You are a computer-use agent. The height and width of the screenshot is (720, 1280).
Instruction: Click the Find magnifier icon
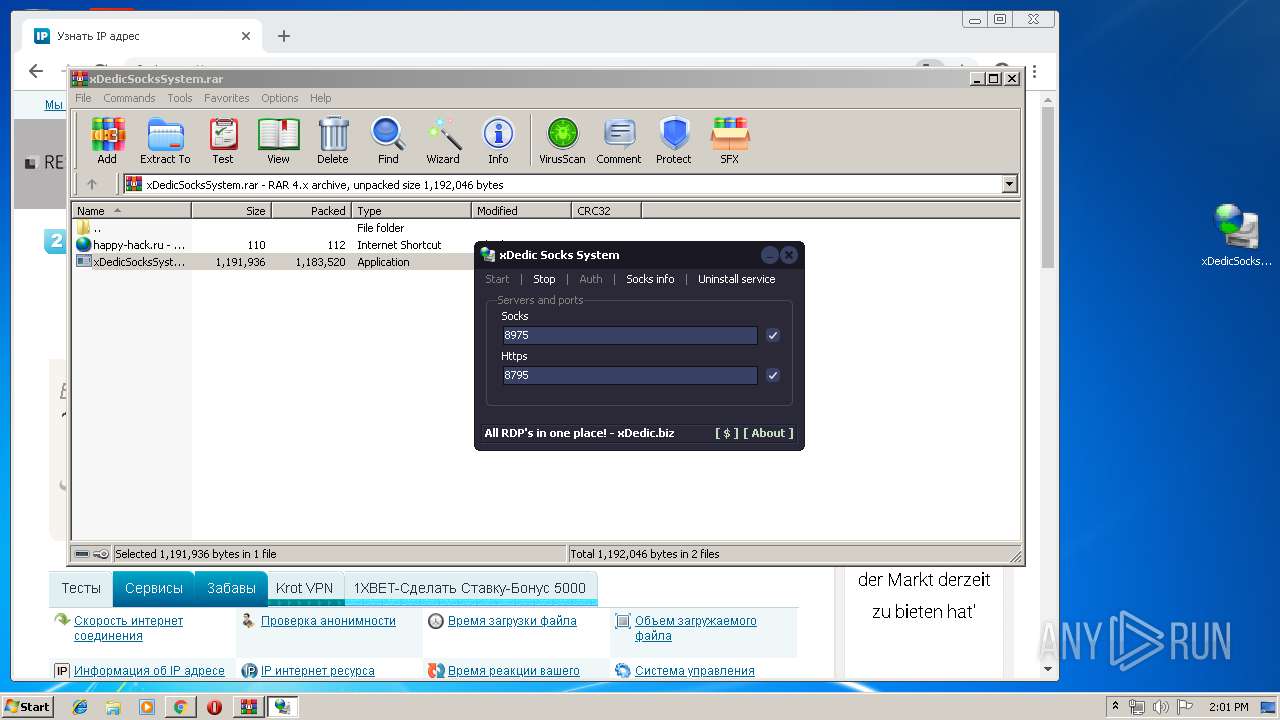[388, 140]
